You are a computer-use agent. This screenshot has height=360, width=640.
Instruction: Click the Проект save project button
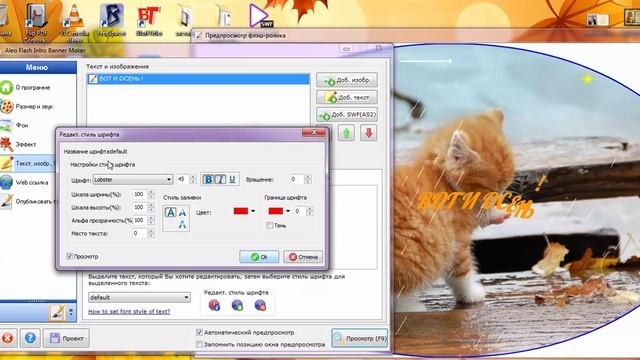[x=67, y=338]
